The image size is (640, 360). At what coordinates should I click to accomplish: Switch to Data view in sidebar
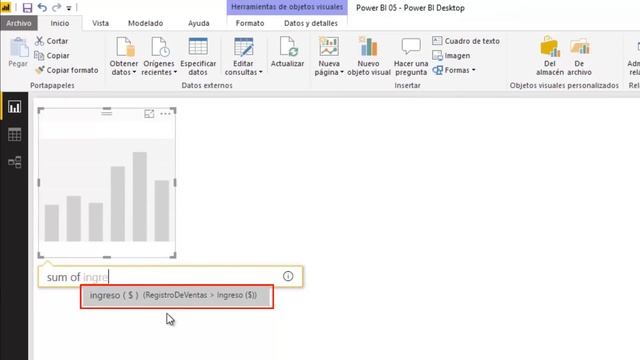coord(14,134)
